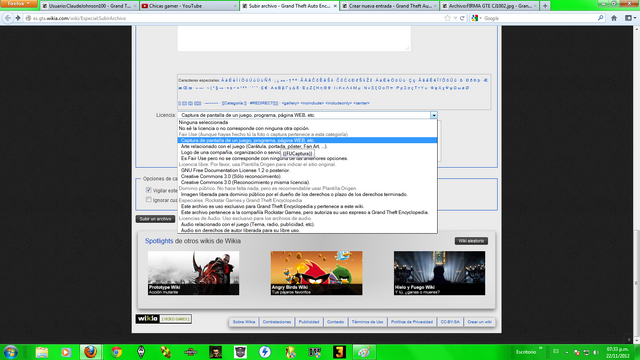
Task: Select Creative Commons 3.0 (Sólo reconocimiento)
Action: (x=307, y=176)
